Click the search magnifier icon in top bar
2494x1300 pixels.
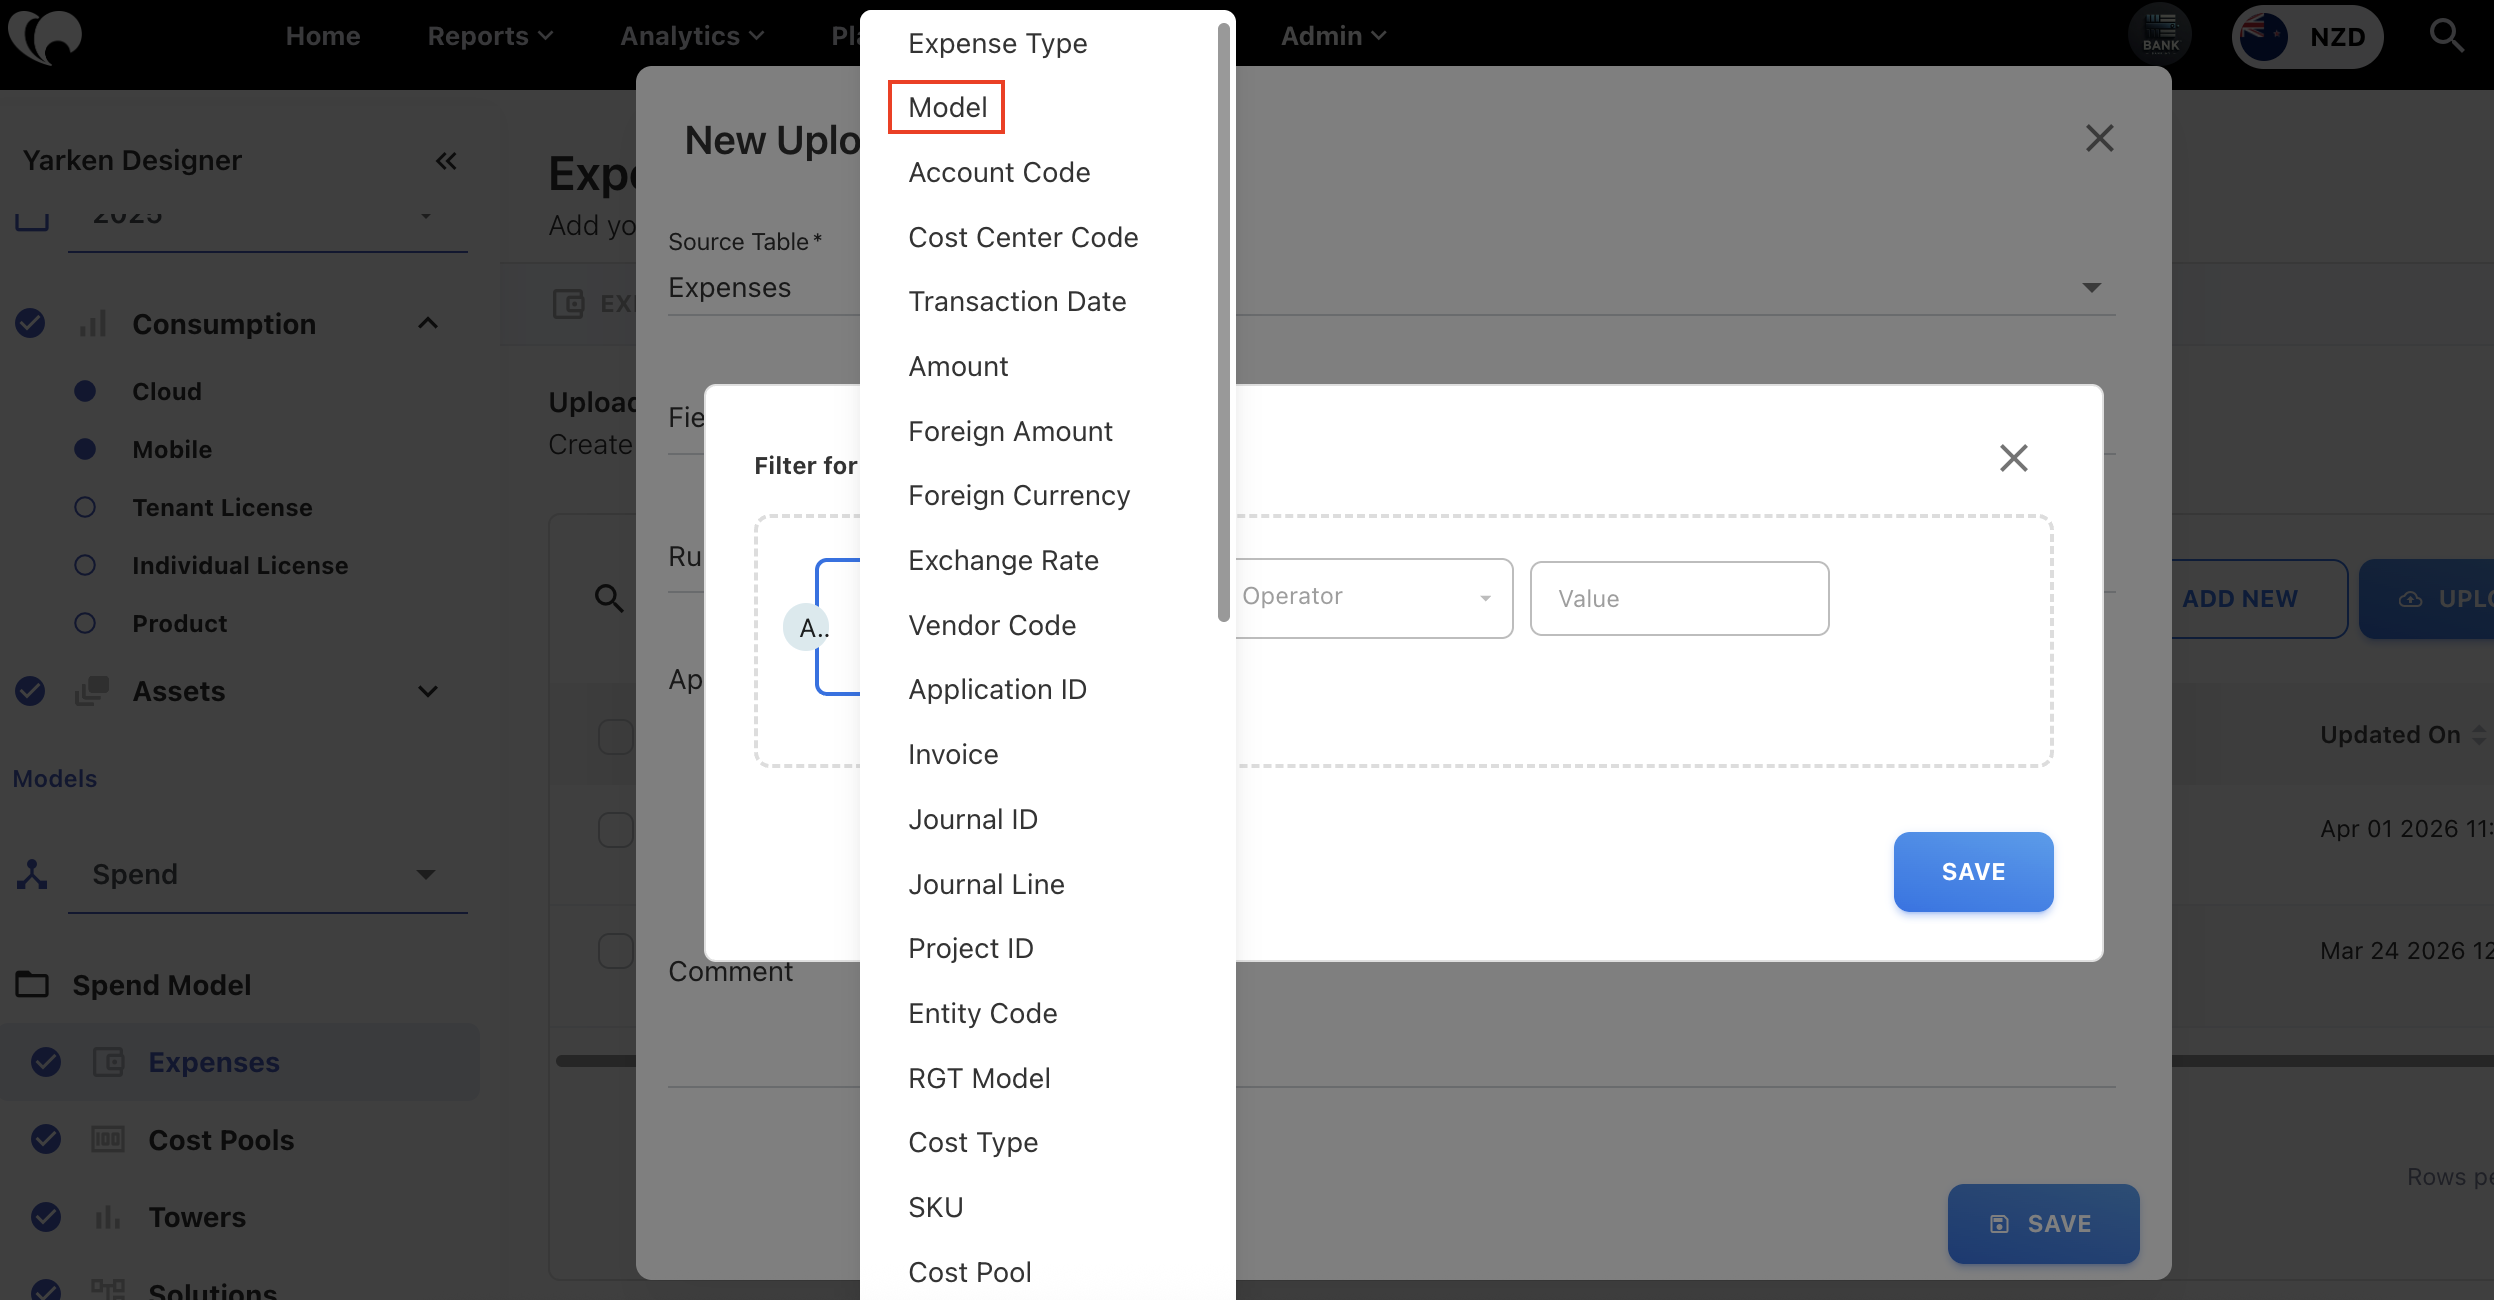coord(2446,36)
